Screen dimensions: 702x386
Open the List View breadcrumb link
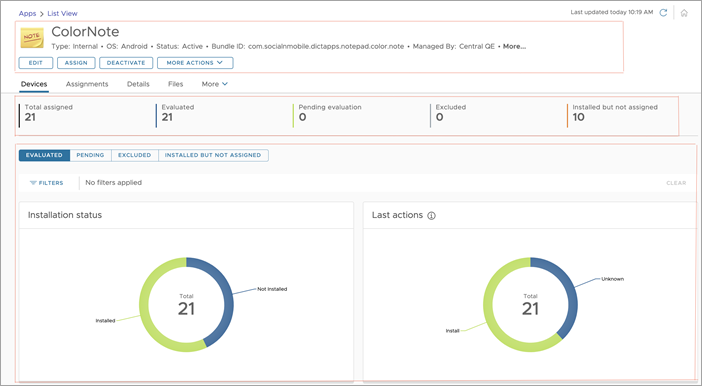tap(62, 13)
